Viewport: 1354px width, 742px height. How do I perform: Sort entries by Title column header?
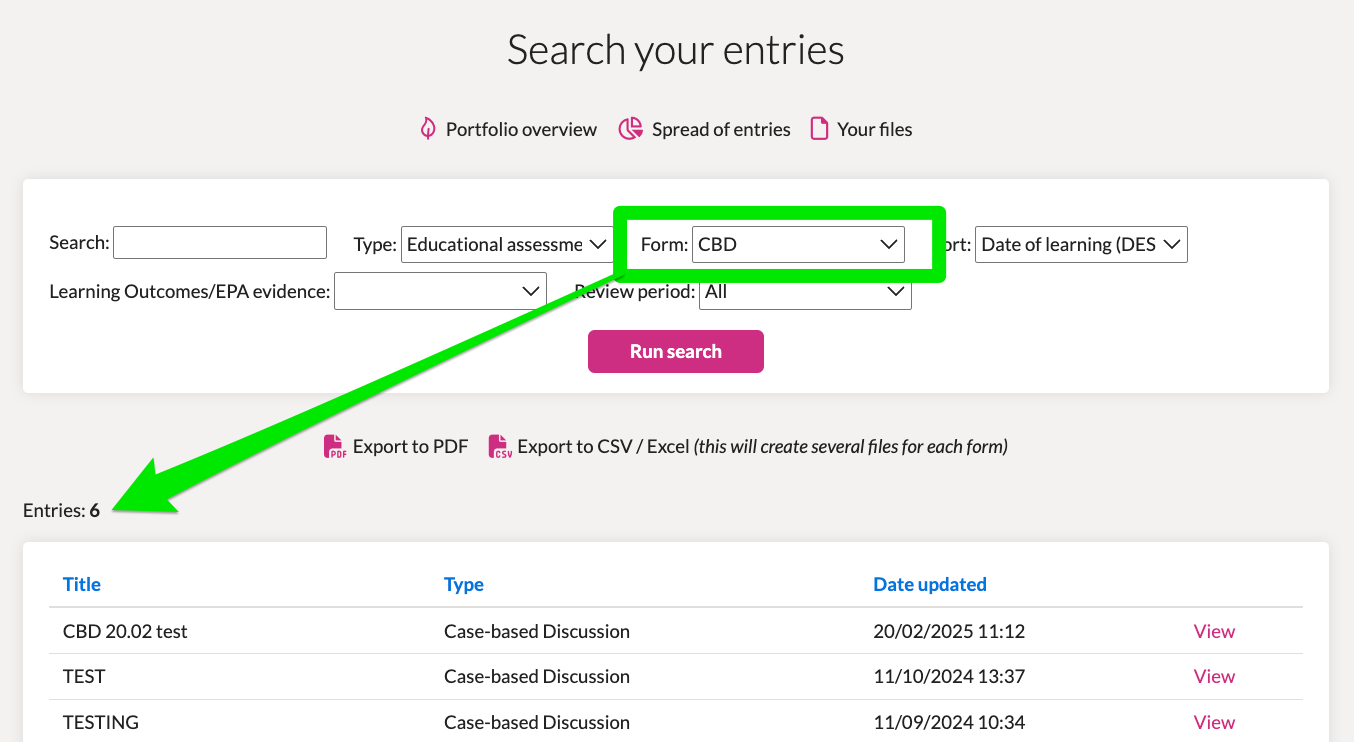[x=82, y=584]
